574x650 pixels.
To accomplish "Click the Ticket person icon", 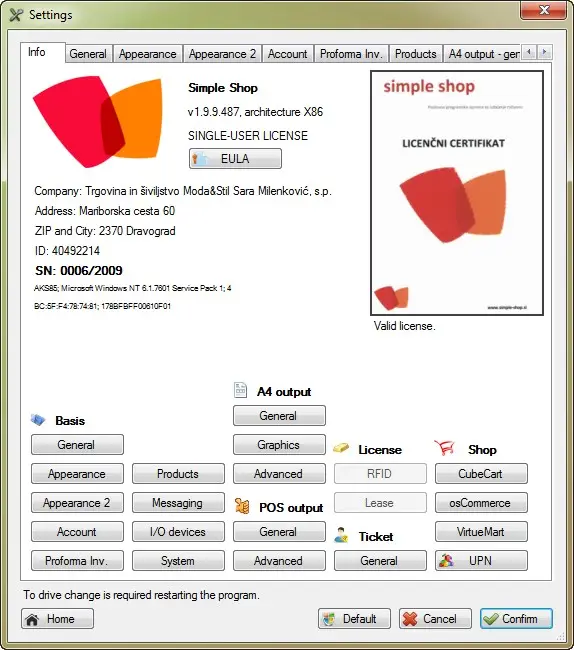I will (341, 535).
